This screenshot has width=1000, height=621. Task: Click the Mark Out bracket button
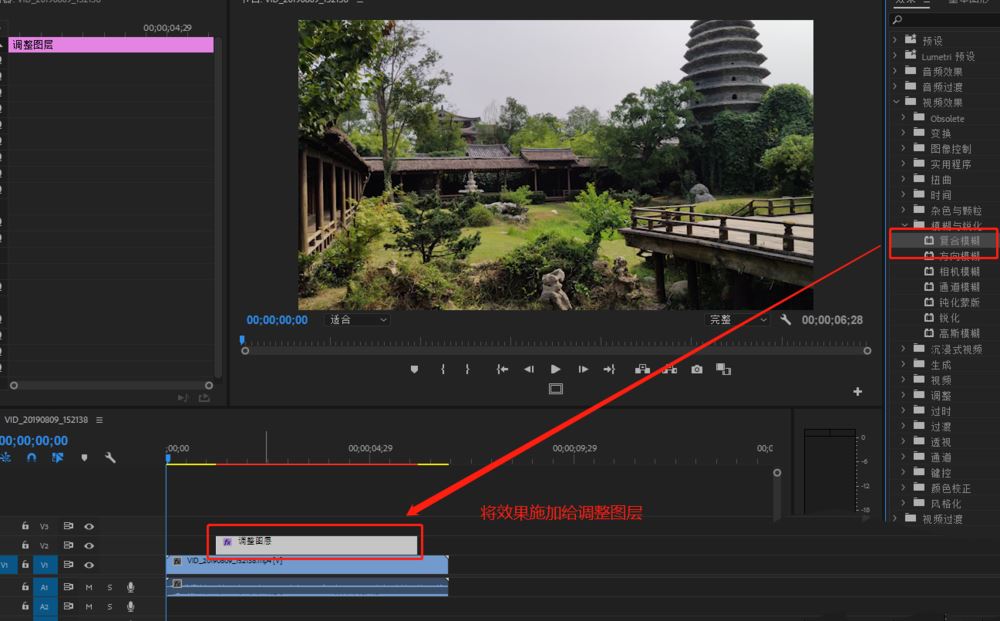(467, 369)
